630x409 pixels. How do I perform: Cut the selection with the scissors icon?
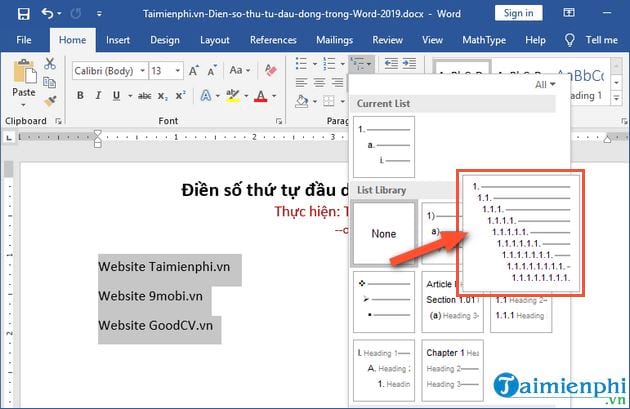(x=50, y=64)
